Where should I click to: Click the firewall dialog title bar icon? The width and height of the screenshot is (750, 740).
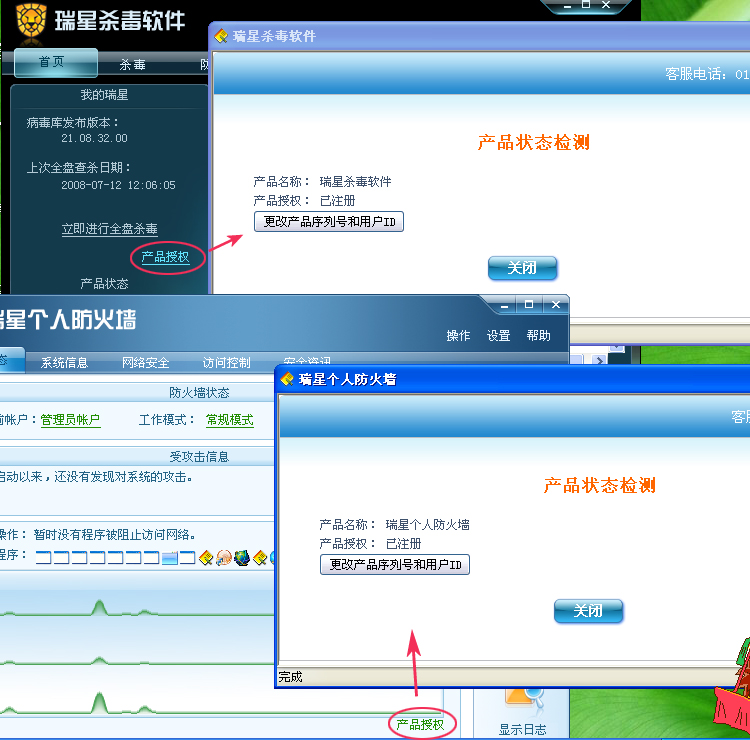click(287, 379)
